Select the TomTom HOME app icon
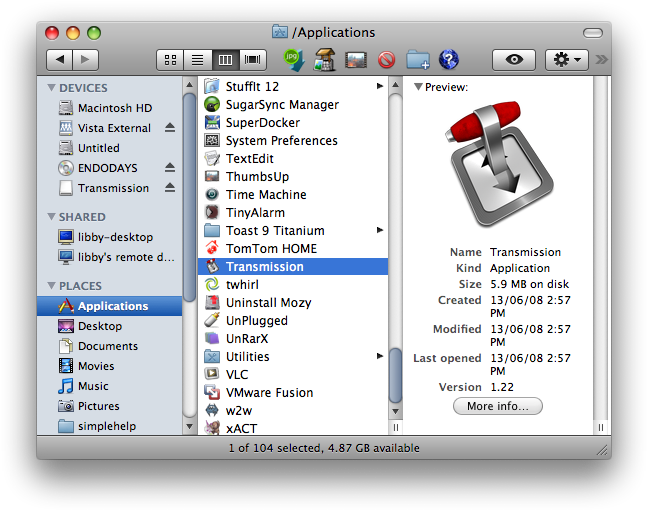Screen dimensions: 647x510 tap(212, 248)
